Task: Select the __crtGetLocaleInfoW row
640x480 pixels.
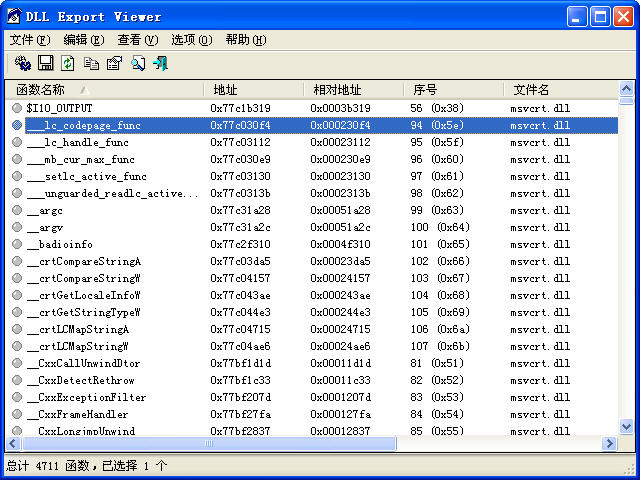Action: [x=312, y=295]
